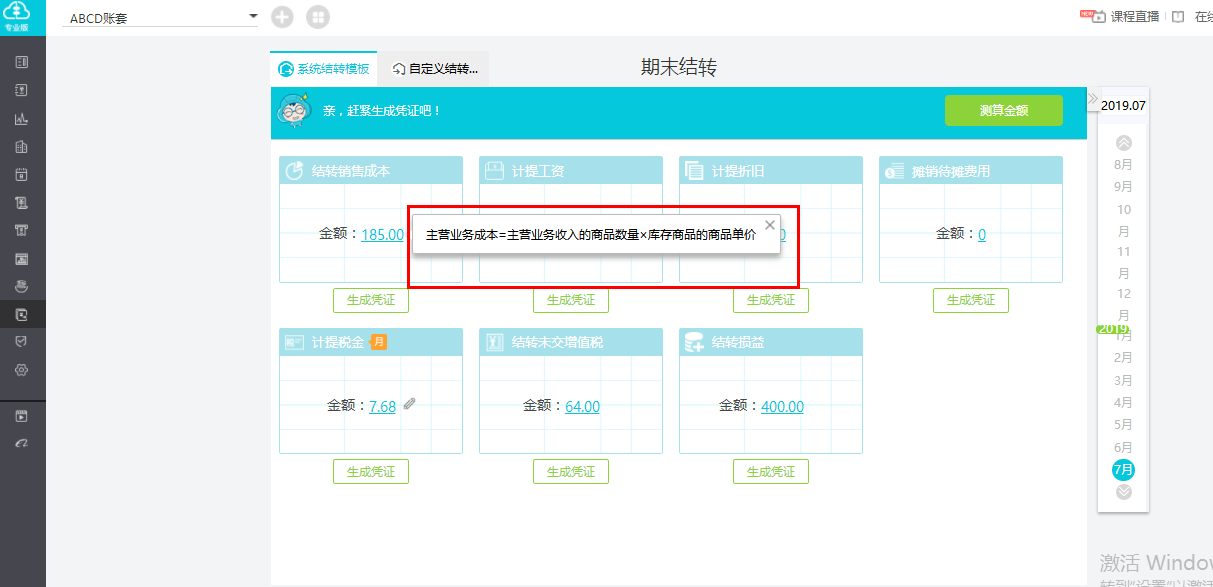Generate voucher for 计提税金
Viewport: 1213px width, 587px height.
coord(371,471)
